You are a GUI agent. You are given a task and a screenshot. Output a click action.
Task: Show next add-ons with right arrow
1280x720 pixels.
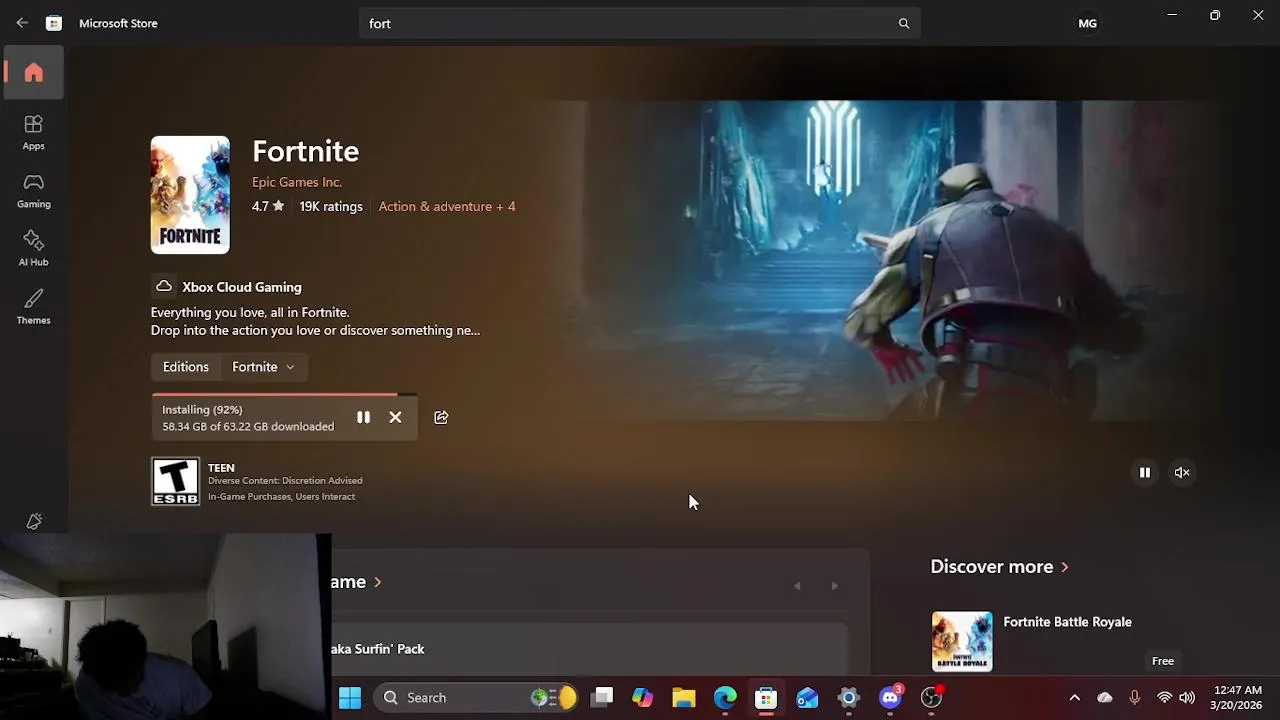834,586
